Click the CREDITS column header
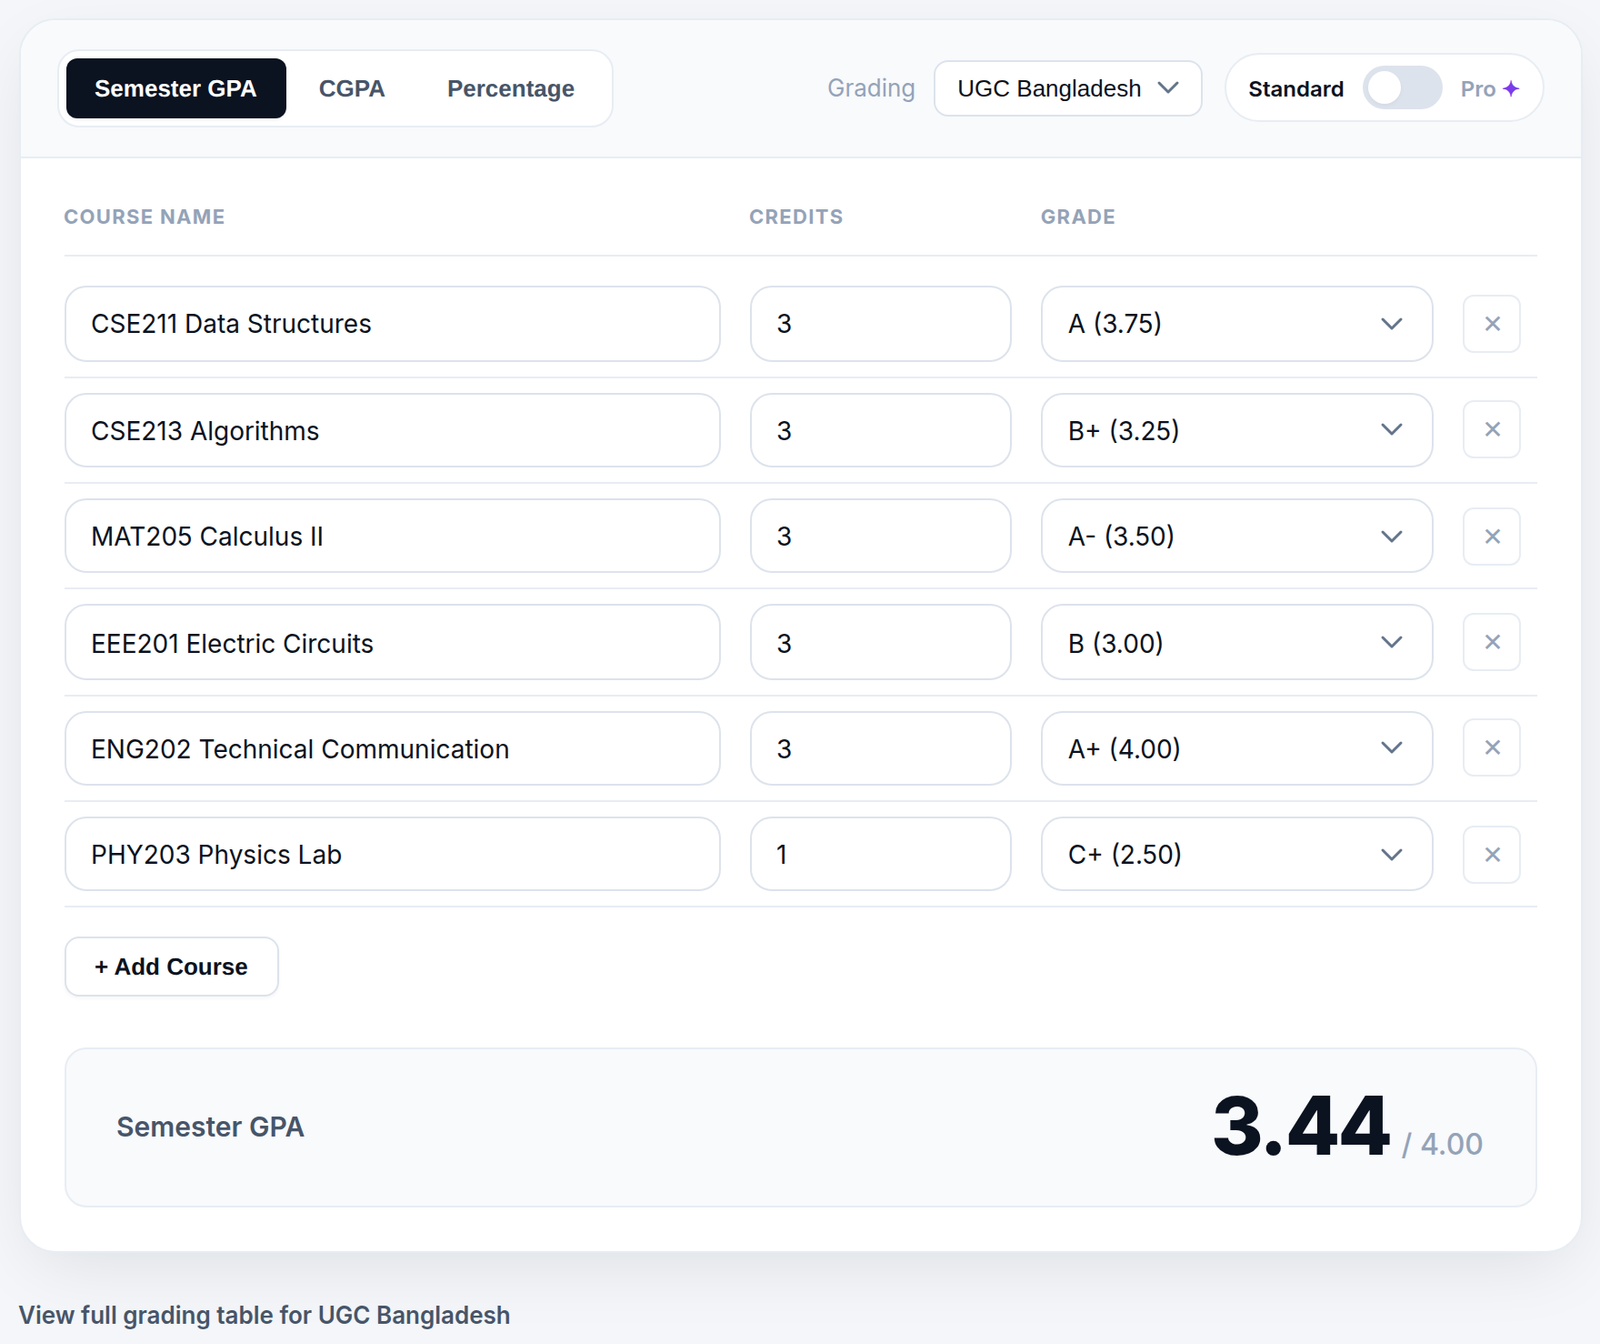The image size is (1600, 1344). 796,217
